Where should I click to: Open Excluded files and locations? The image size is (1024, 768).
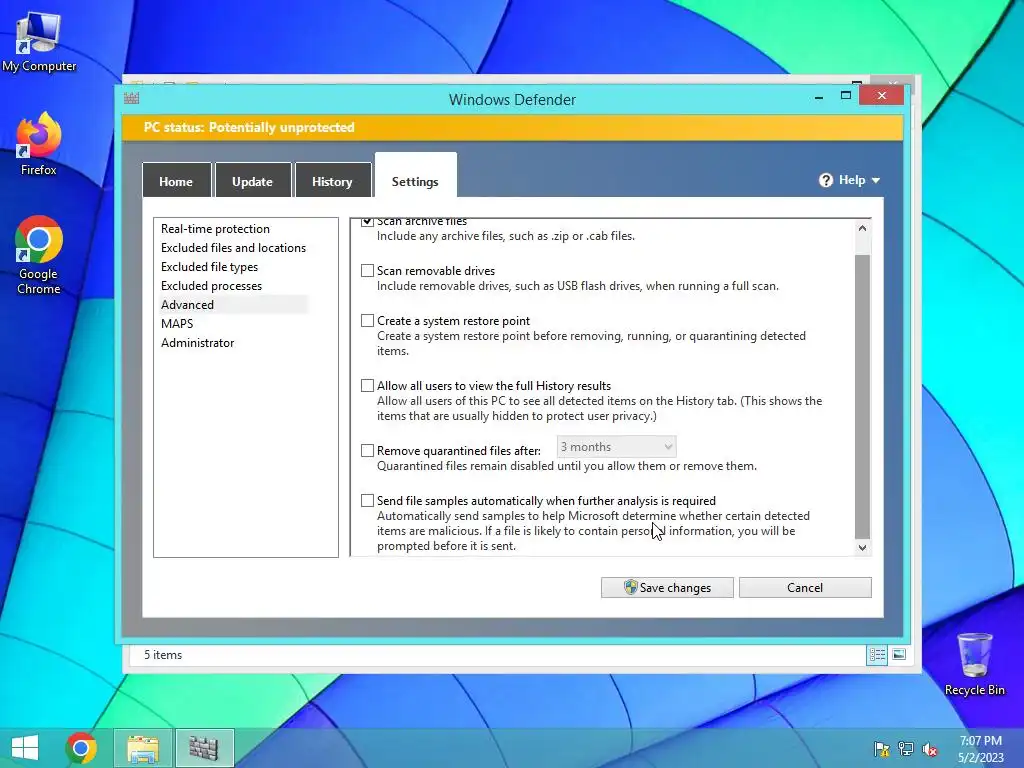[x=233, y=248]
